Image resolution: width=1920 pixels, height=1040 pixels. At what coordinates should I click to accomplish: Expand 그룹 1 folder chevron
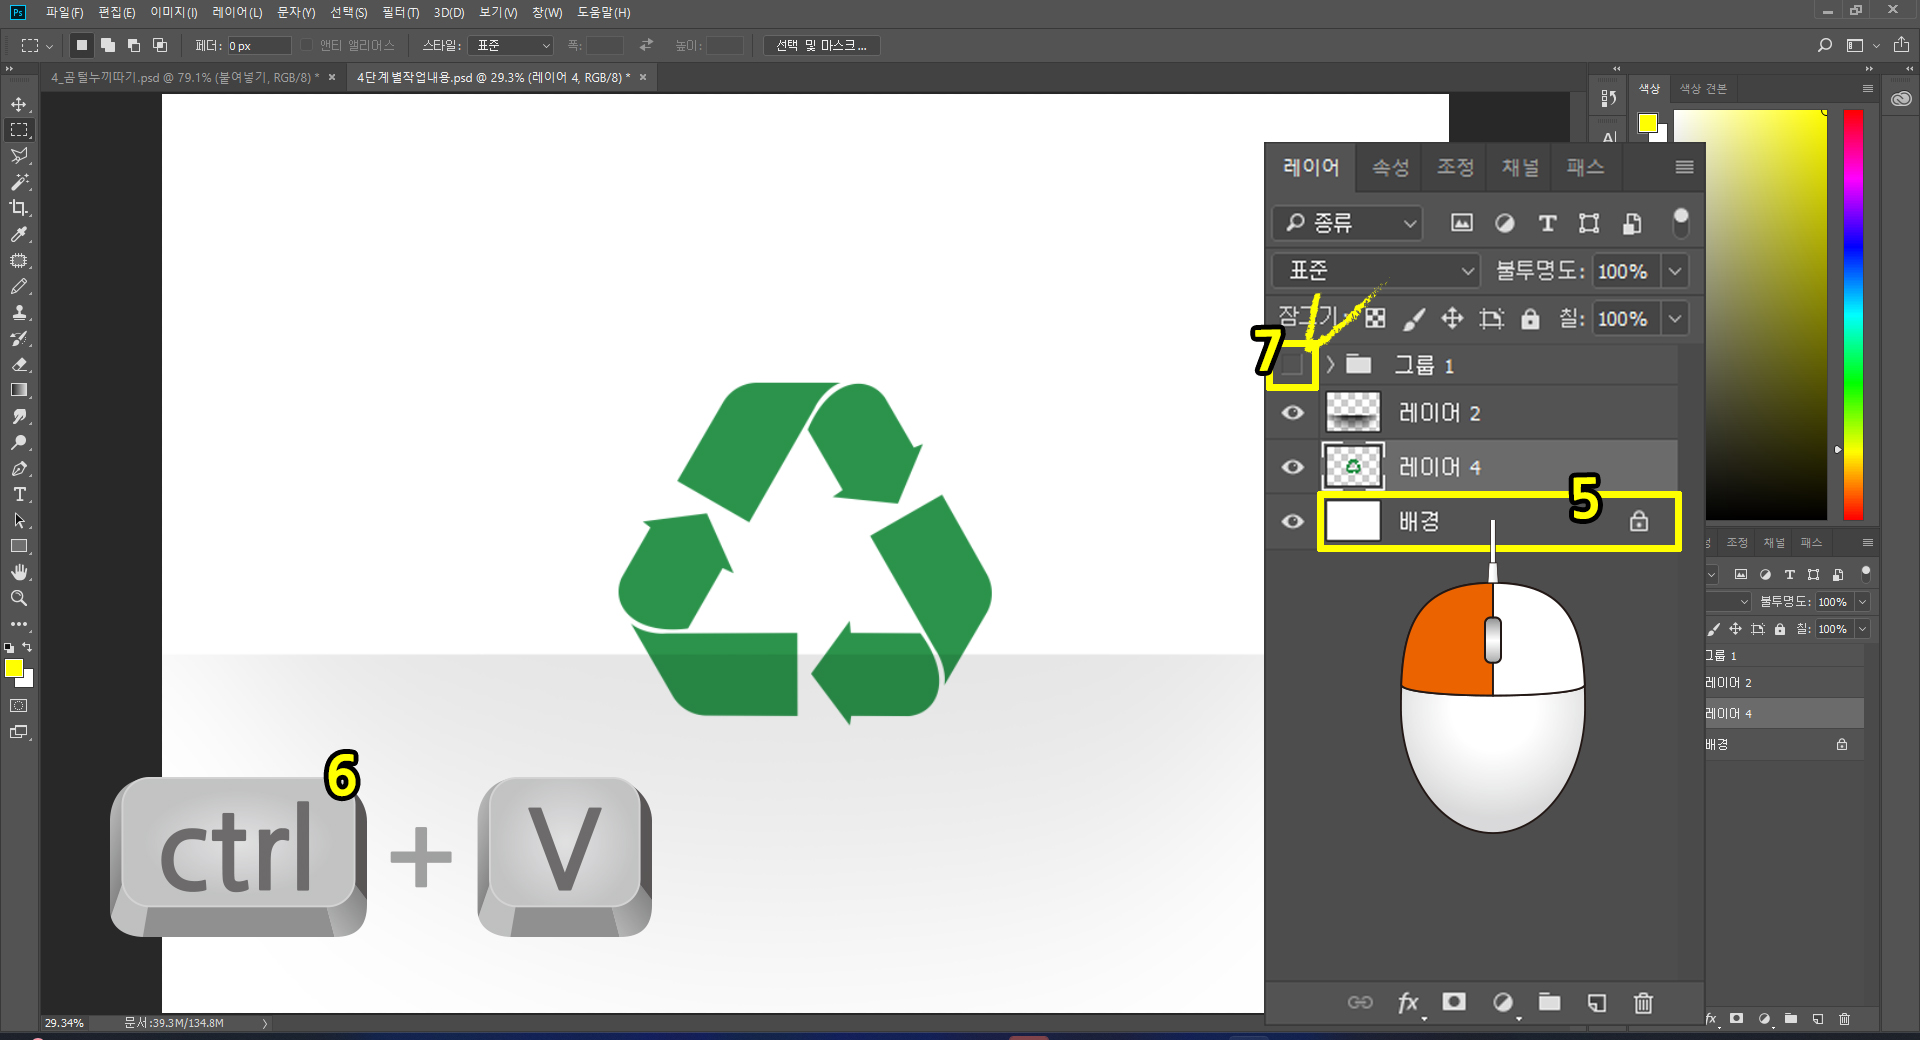[x=1330, y=365]
